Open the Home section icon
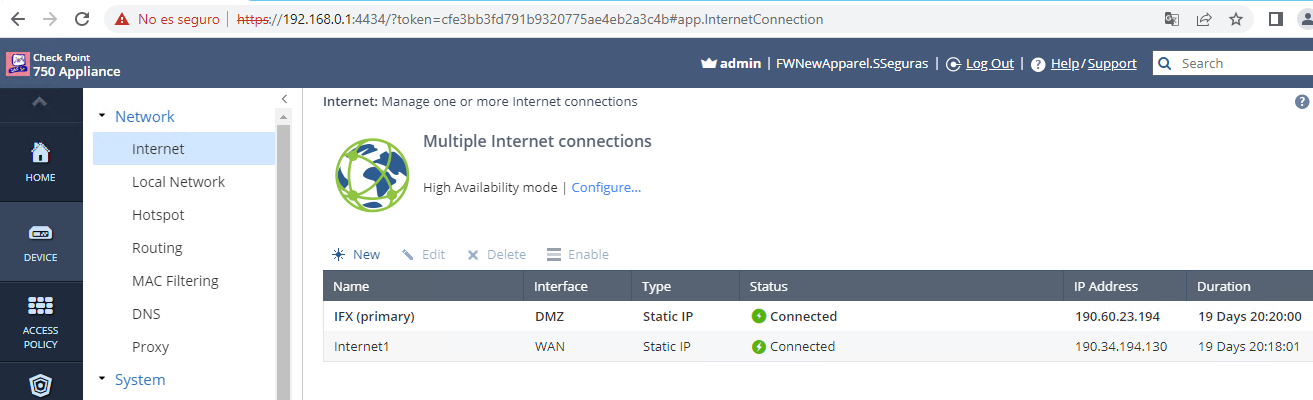 tap(40, 162)
